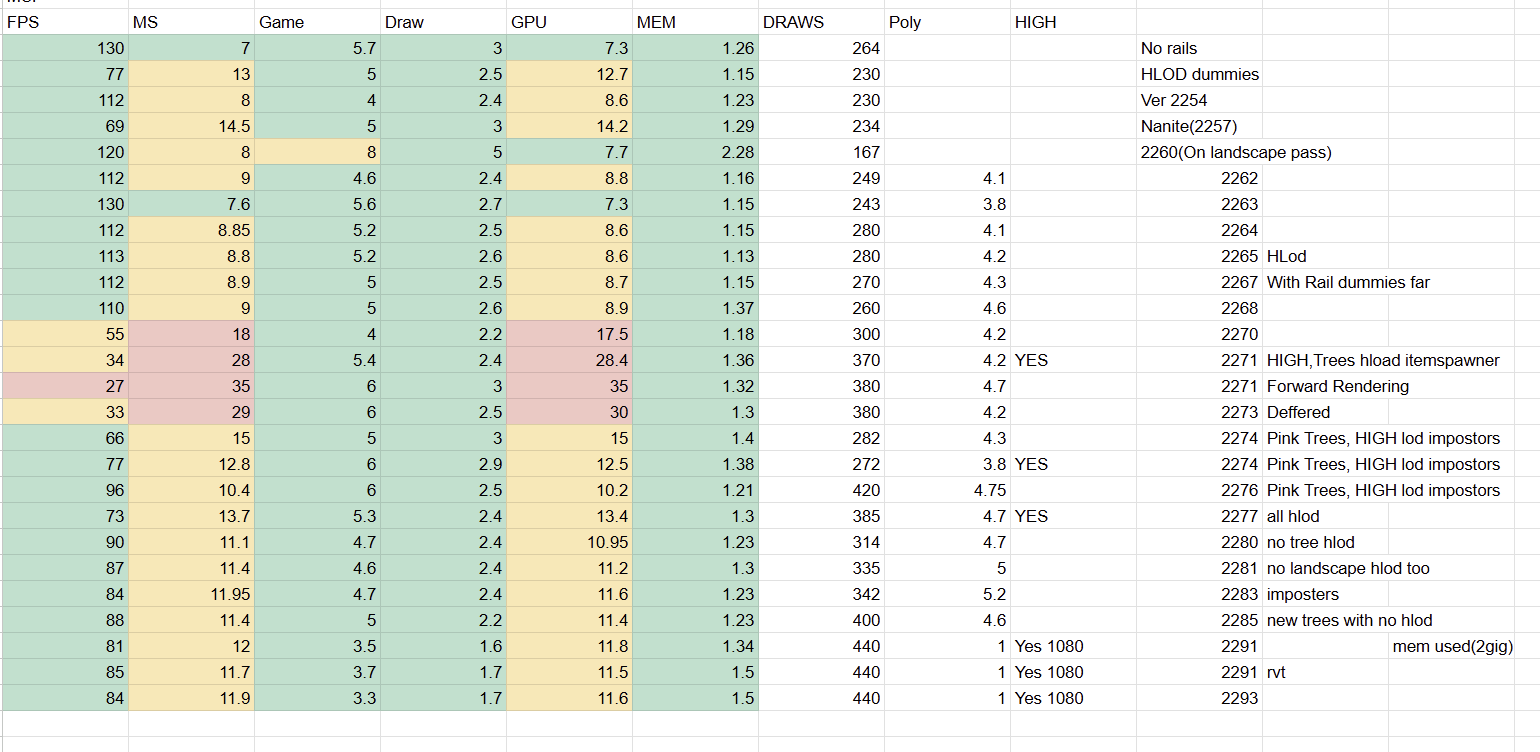Select the red FPS cell showing 27

point(65,386)
